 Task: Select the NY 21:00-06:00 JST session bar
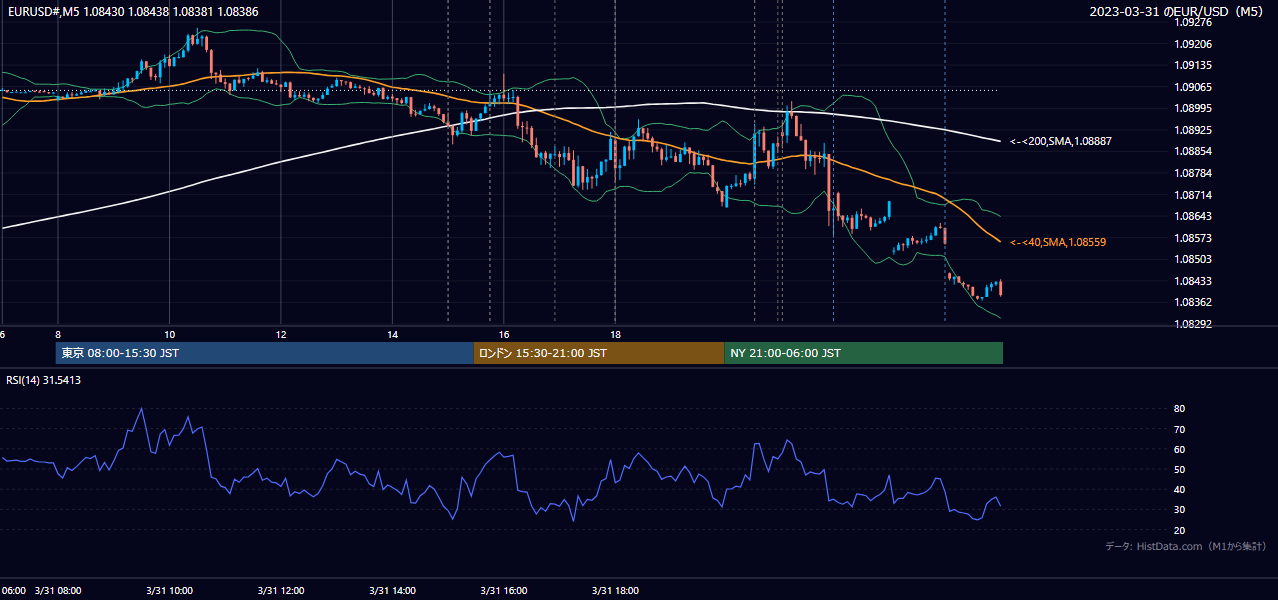point(863,353)
